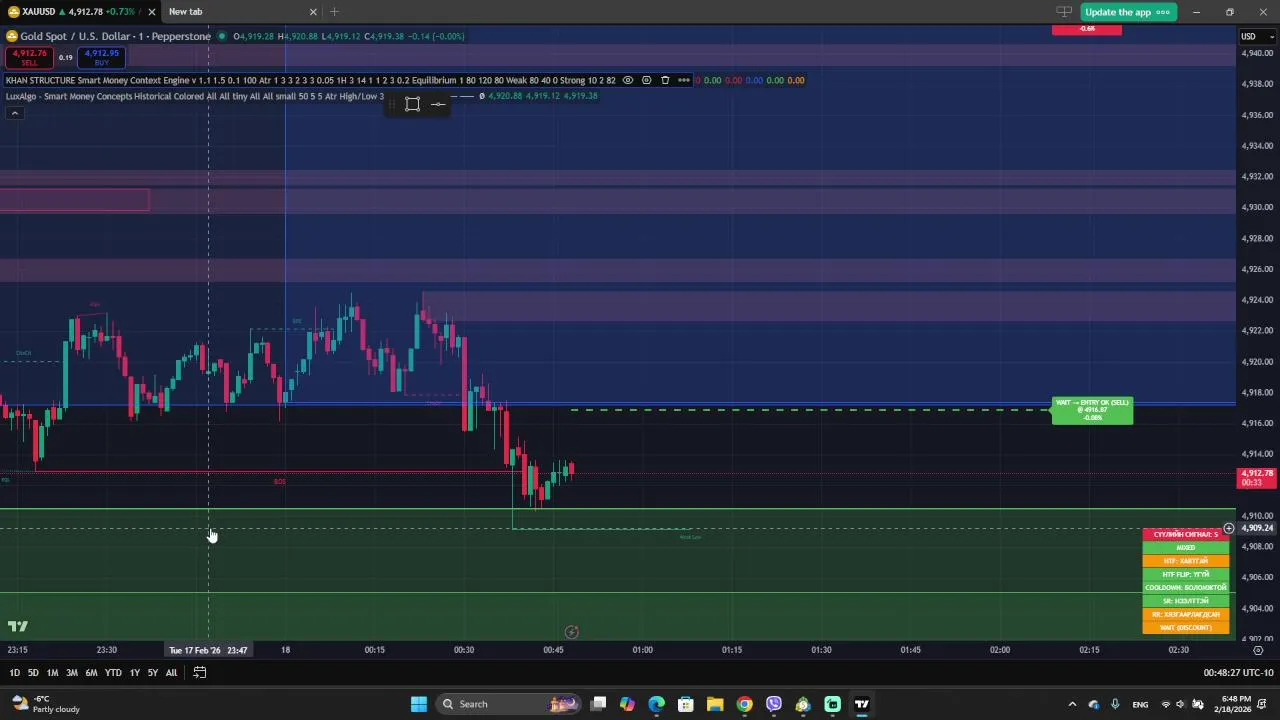Close the New tab tab

click(313, 12)
